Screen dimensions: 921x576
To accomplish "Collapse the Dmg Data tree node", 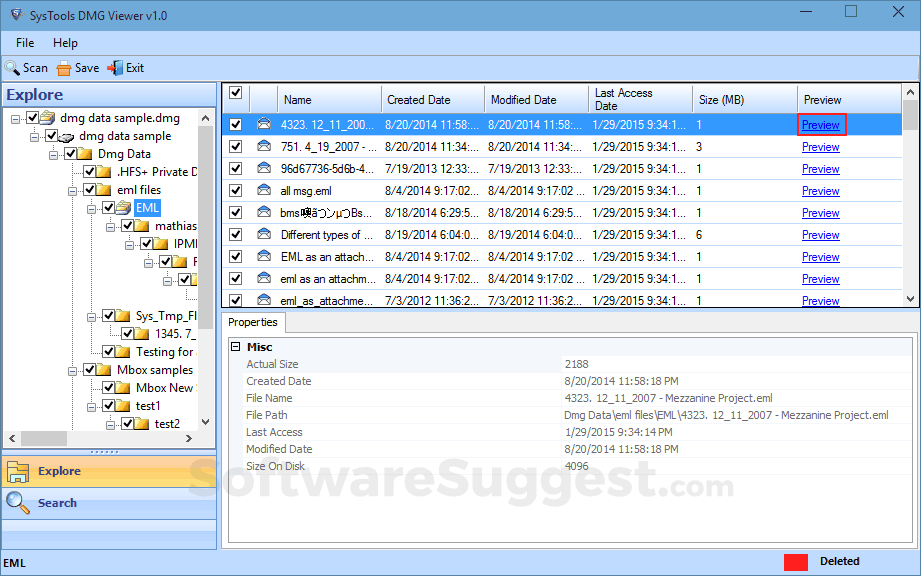I will coord(54,153).
